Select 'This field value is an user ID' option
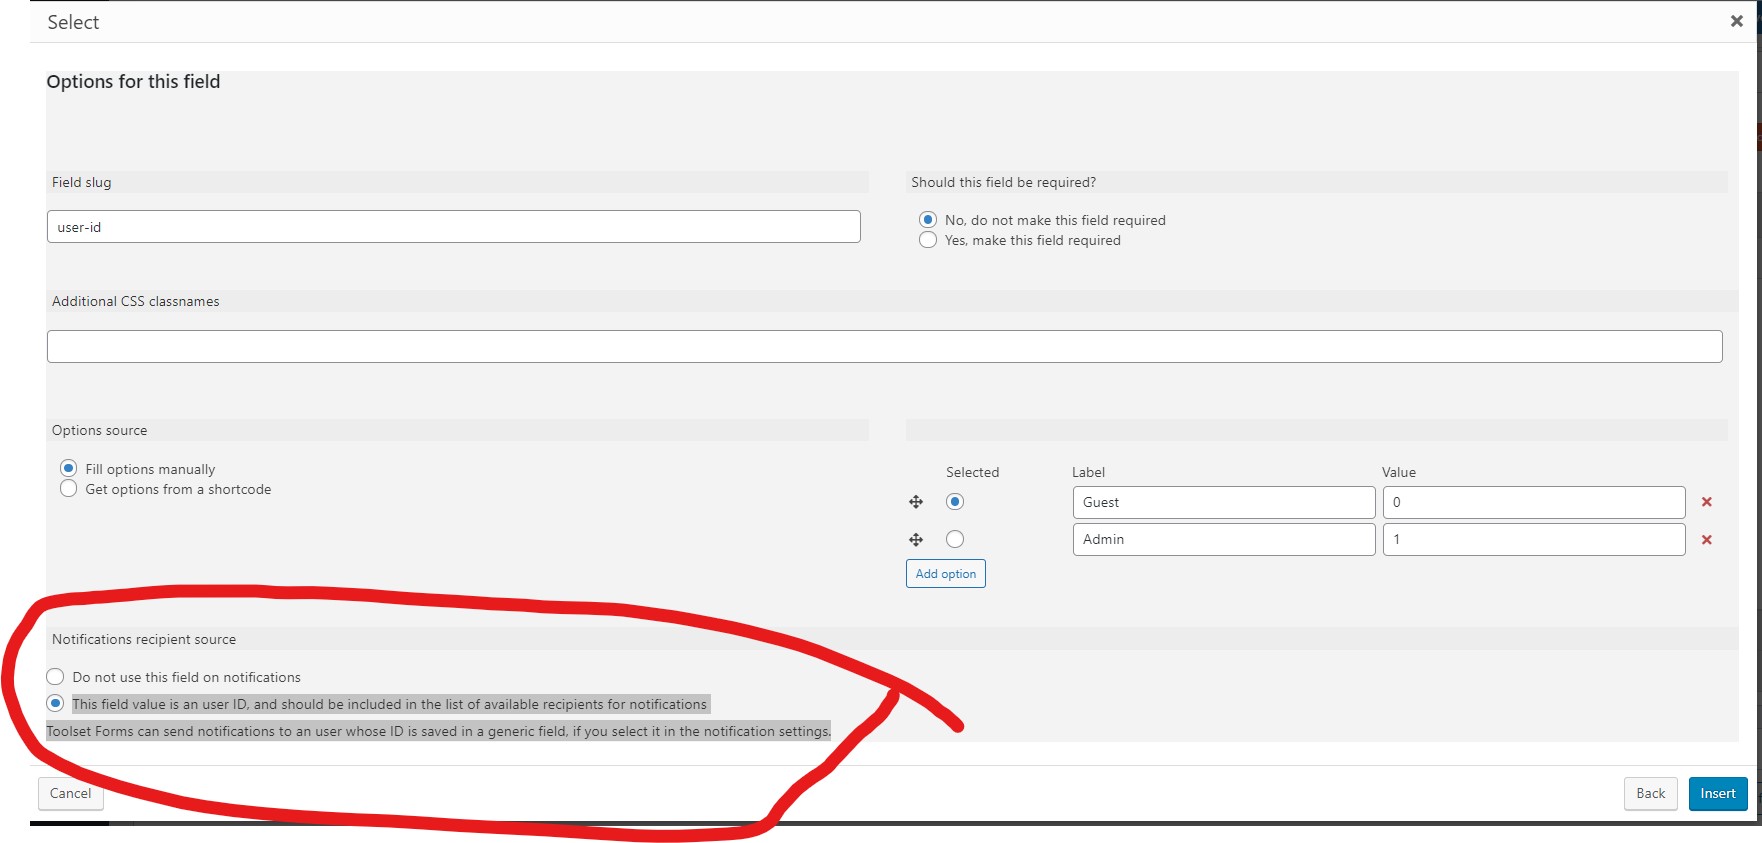Image resolution: width=1762 pixels, height=843 pixels. [56, 703]
